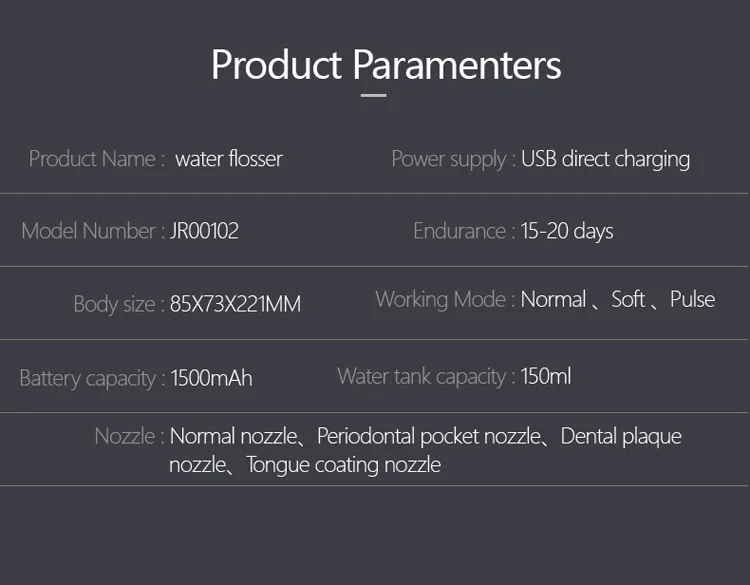Select the 15-20 days value
750x585 pixels.
coord(567,231)
